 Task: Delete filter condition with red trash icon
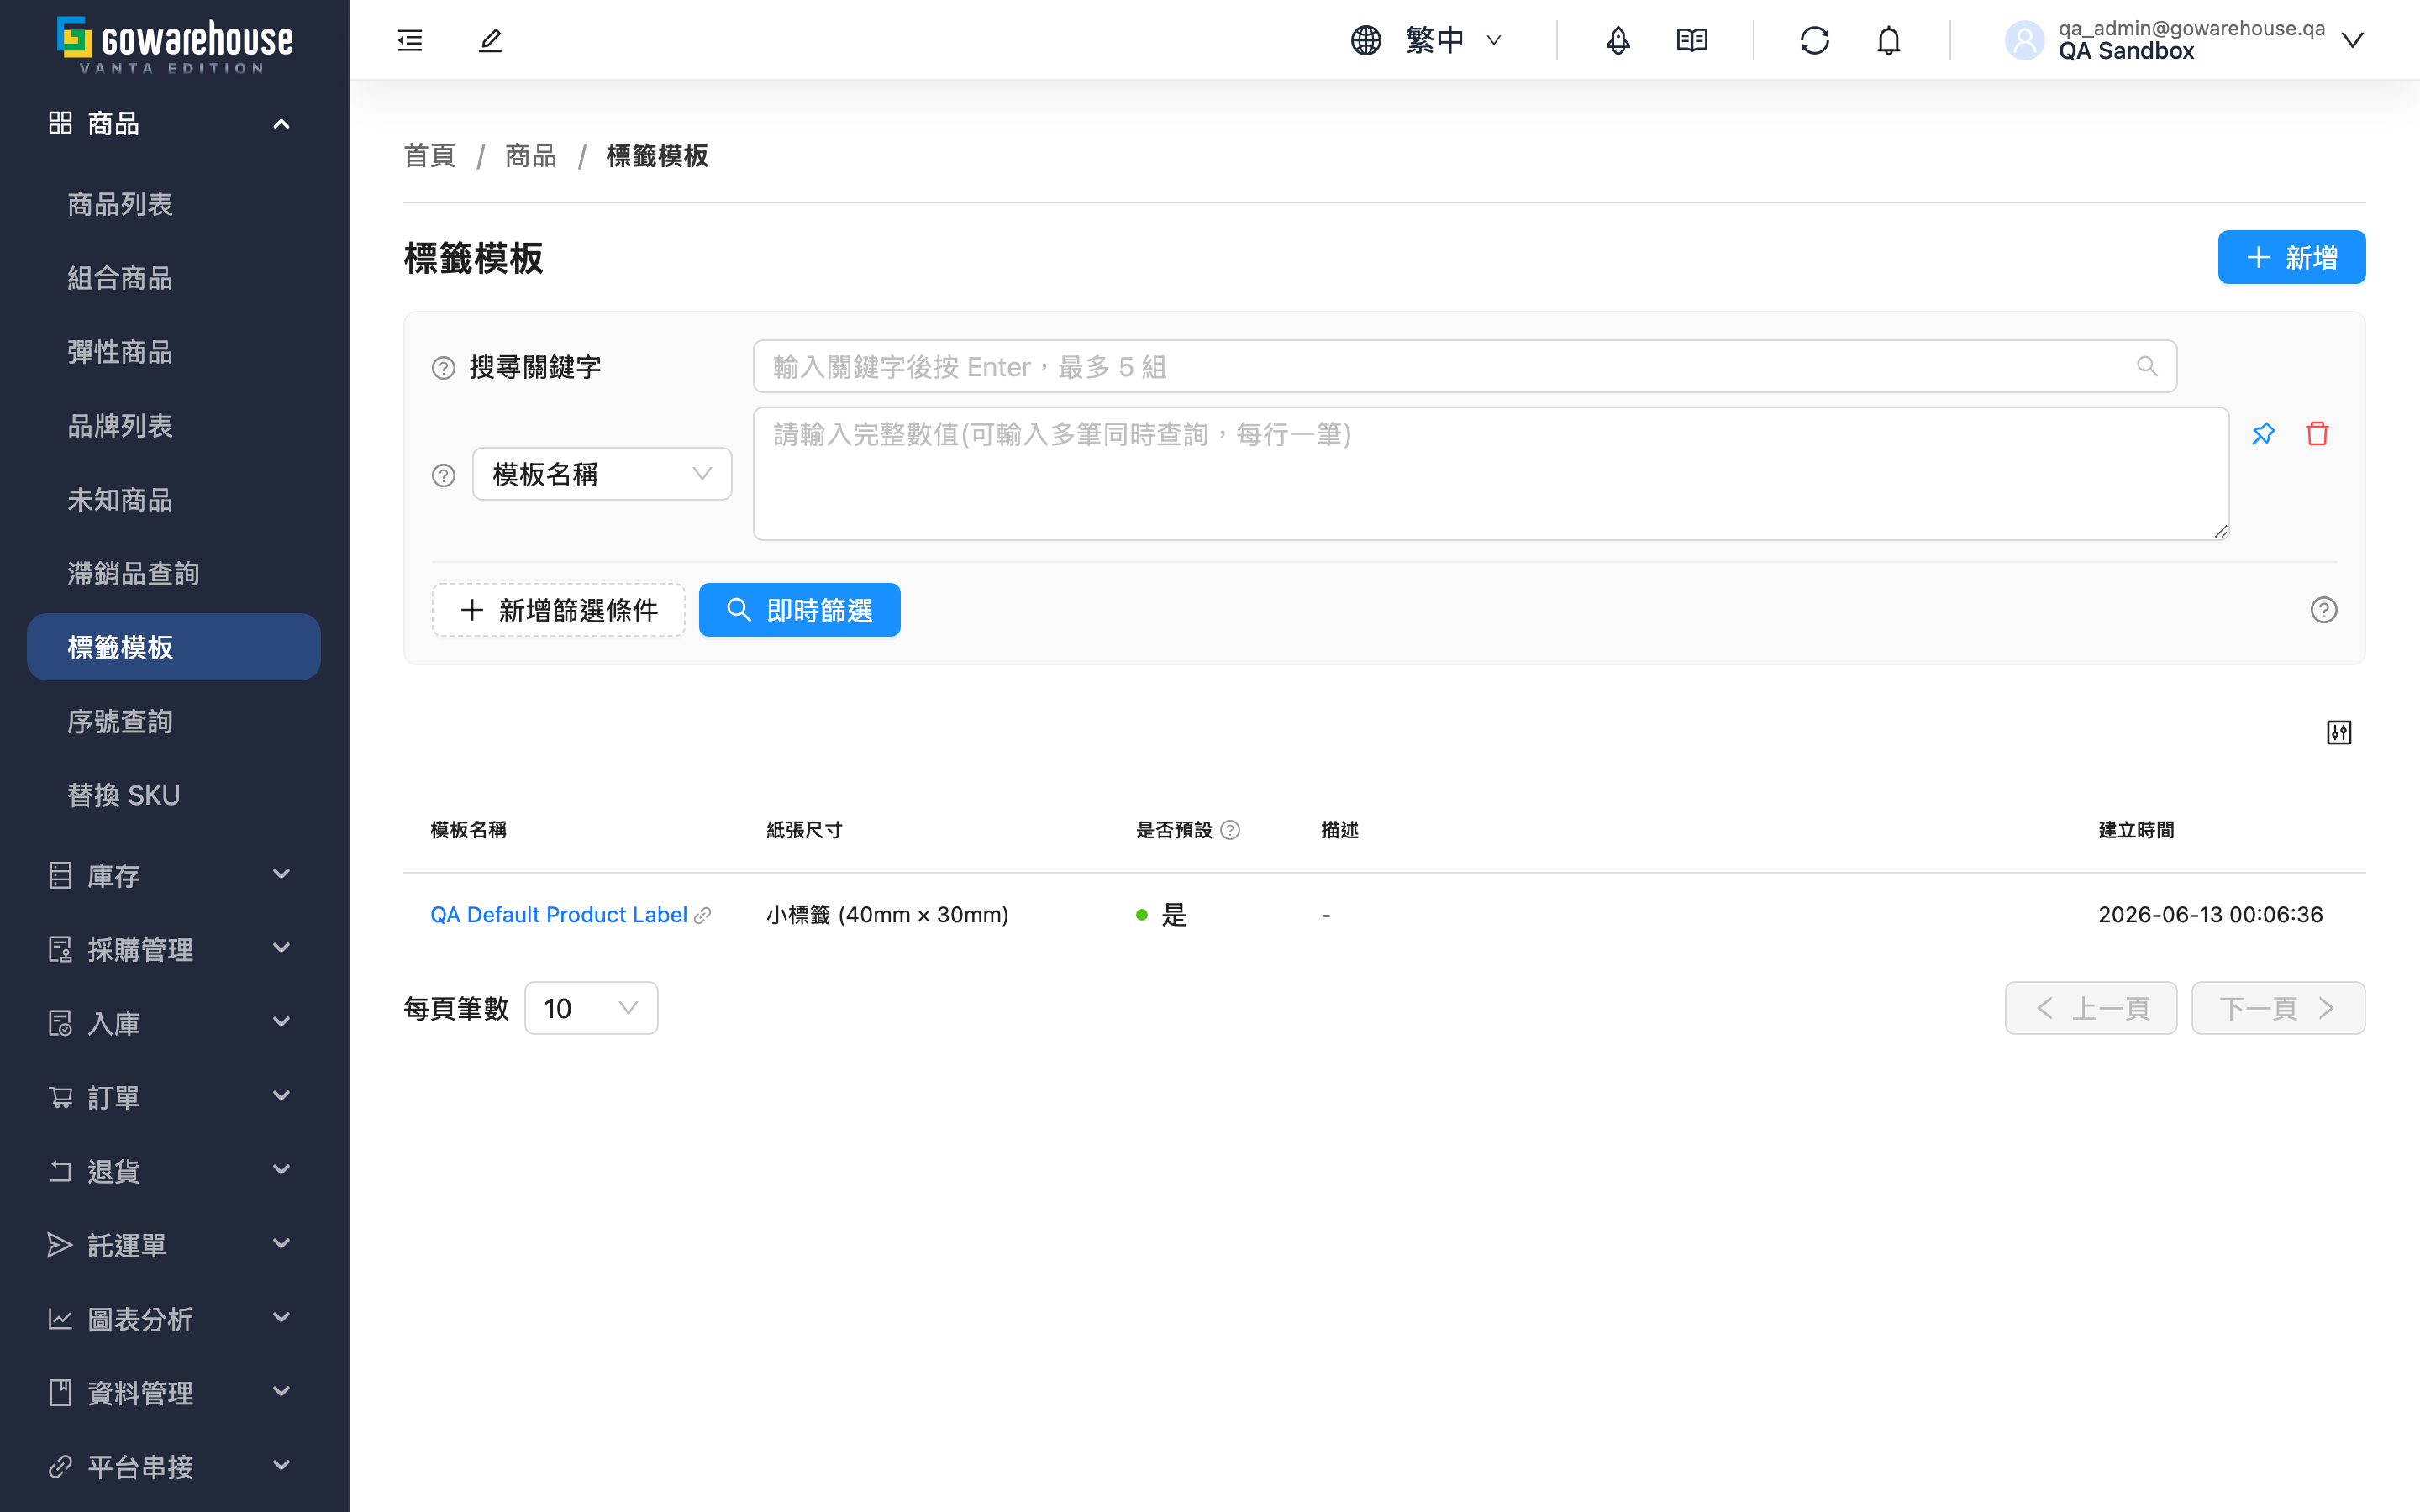tap(2317, 433)
